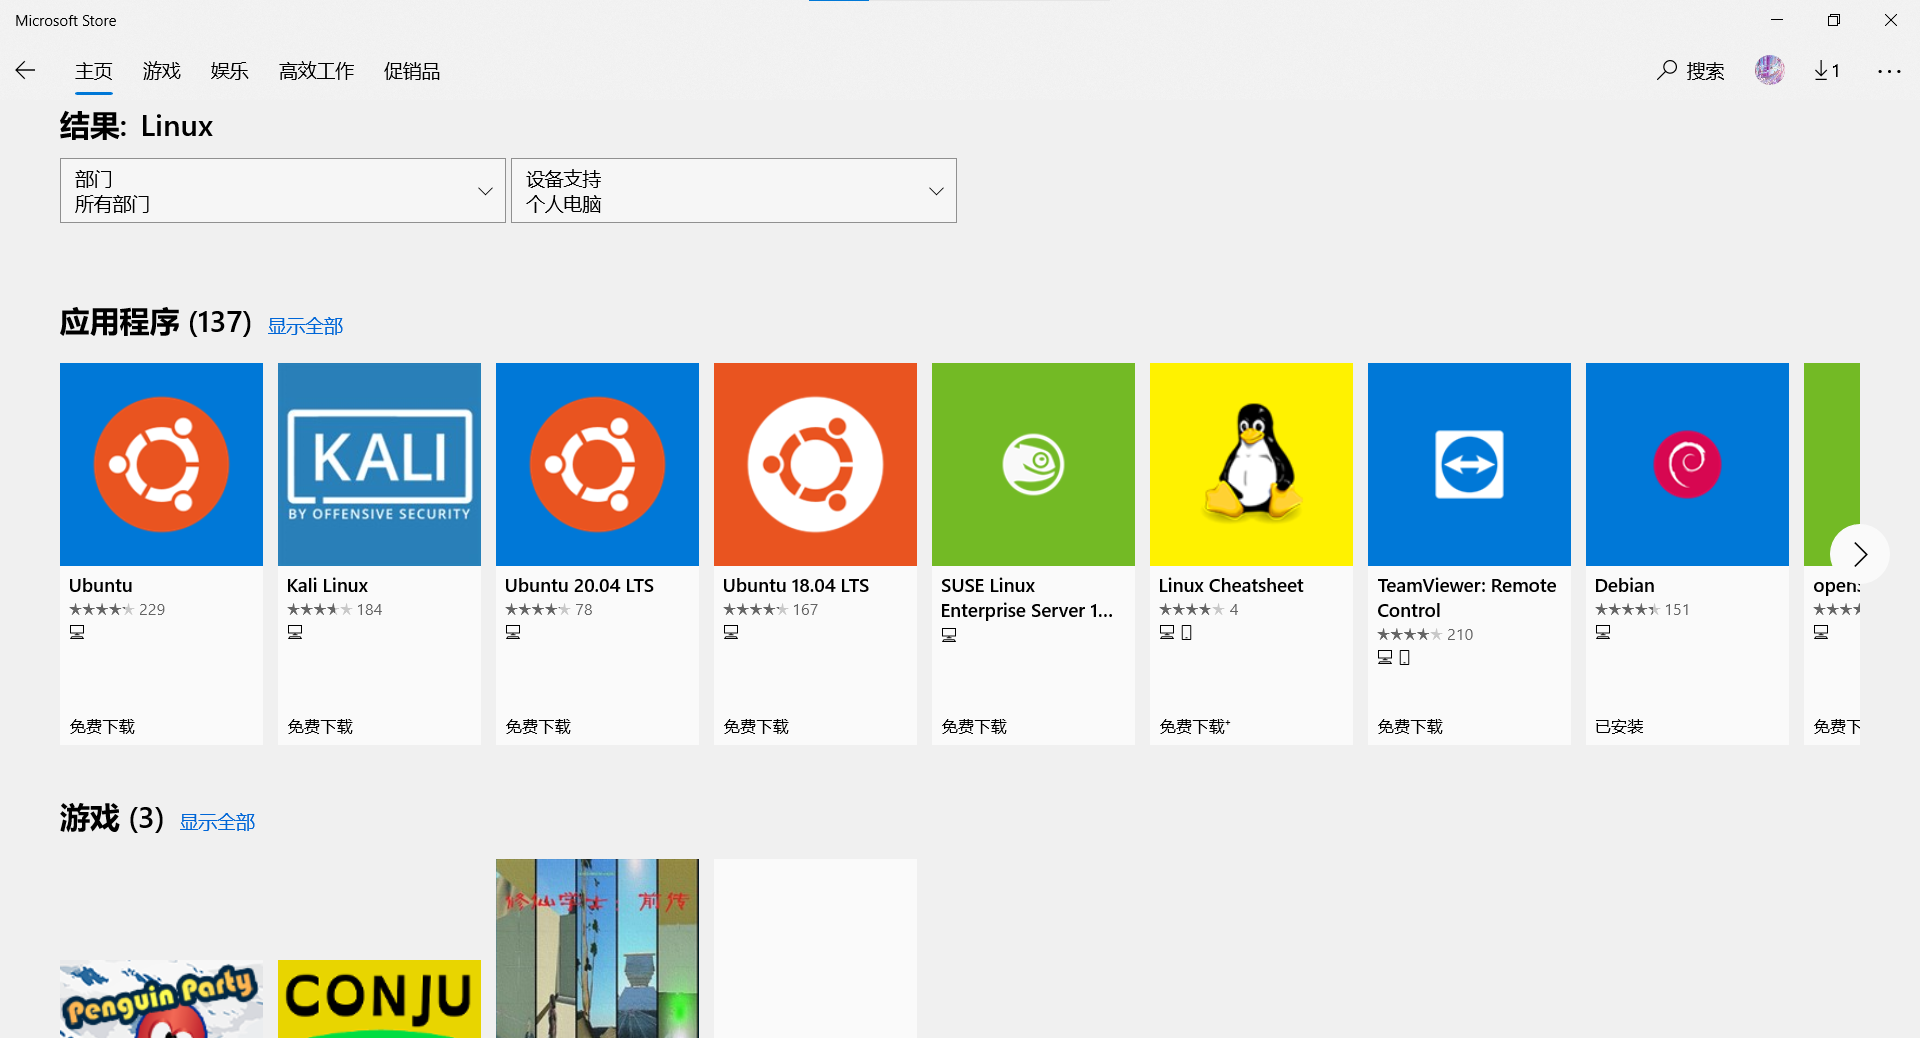Click PC device icon under Debian rating
Image resolution: width=1920 pixels, height=1038 pixels.
(1603, 632)
